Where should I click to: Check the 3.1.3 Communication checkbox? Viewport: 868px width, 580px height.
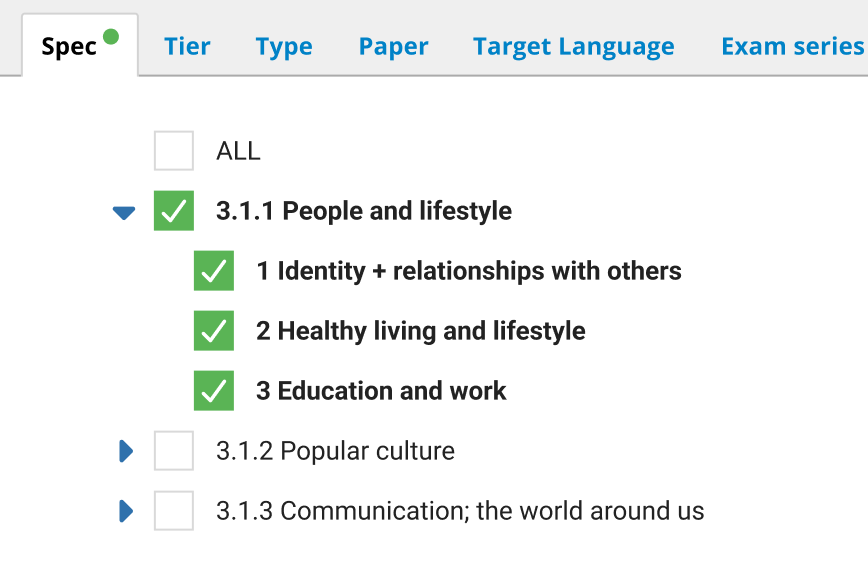pyautogui.click(x=173, y=511)
